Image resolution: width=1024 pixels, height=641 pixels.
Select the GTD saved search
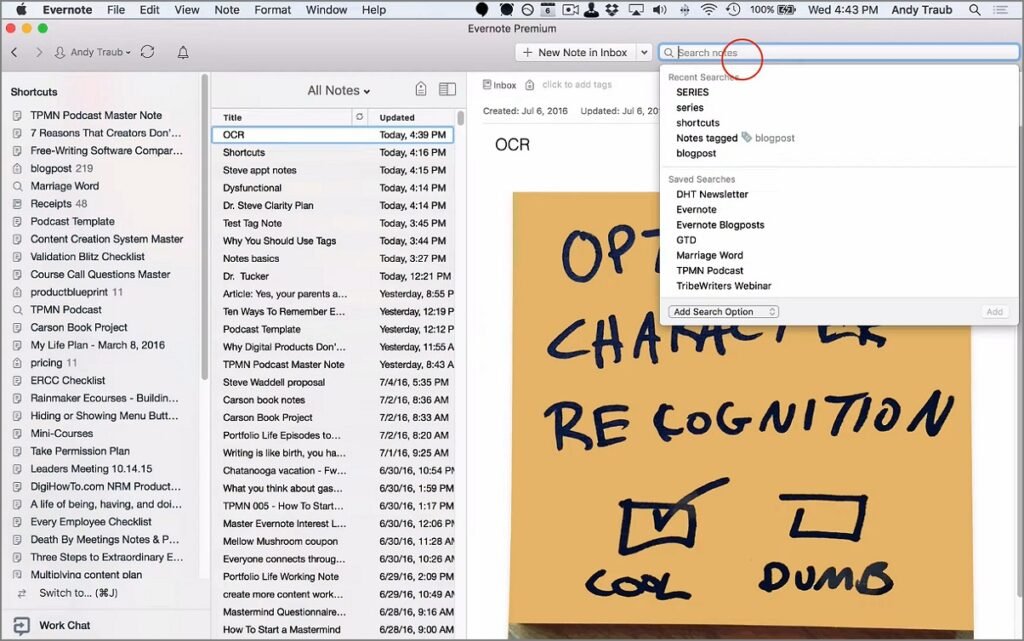click(x=686, y=240)
